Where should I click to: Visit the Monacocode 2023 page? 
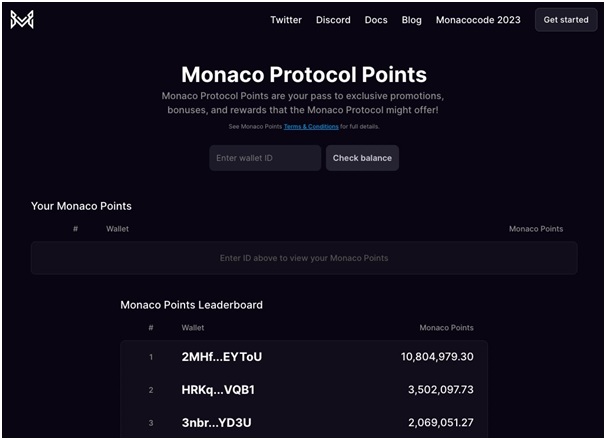click(x=478, y=20)
